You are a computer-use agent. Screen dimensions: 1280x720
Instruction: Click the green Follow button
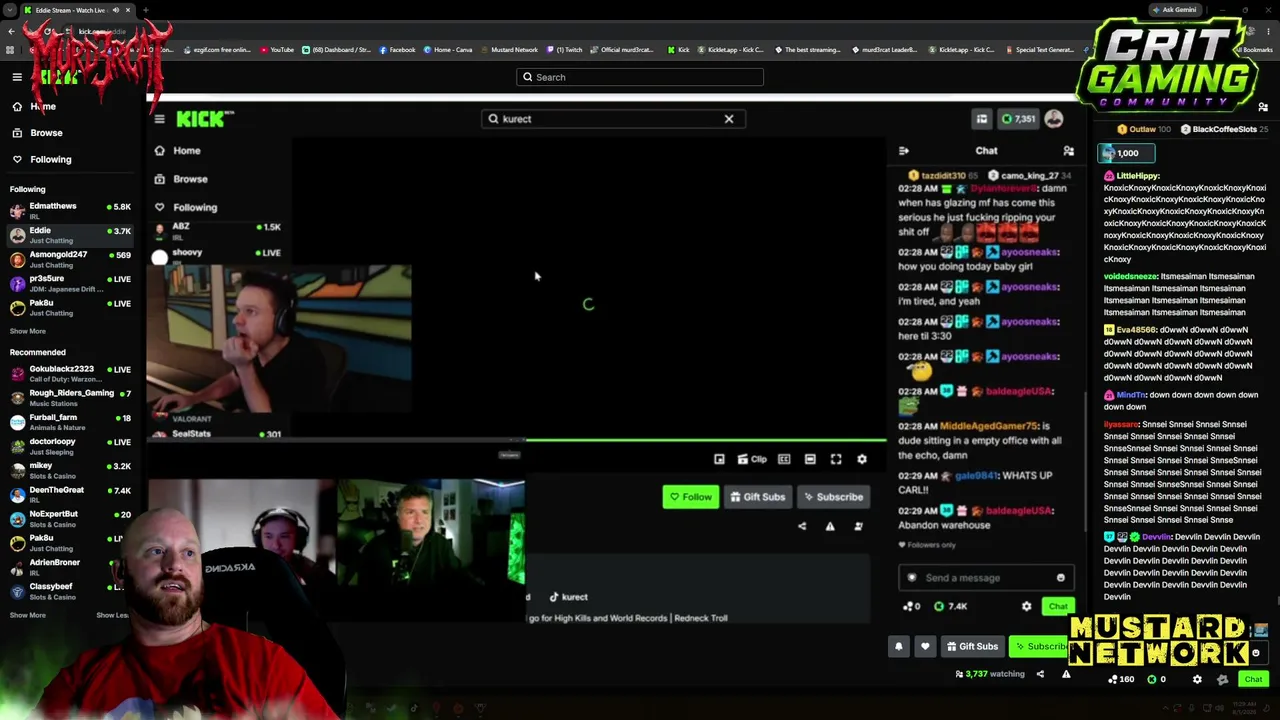pos(690,497)
